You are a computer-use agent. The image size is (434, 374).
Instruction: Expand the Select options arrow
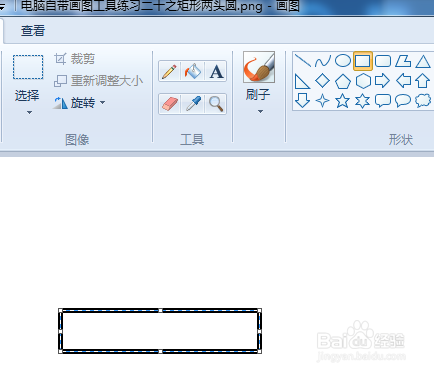coord(29,113)
